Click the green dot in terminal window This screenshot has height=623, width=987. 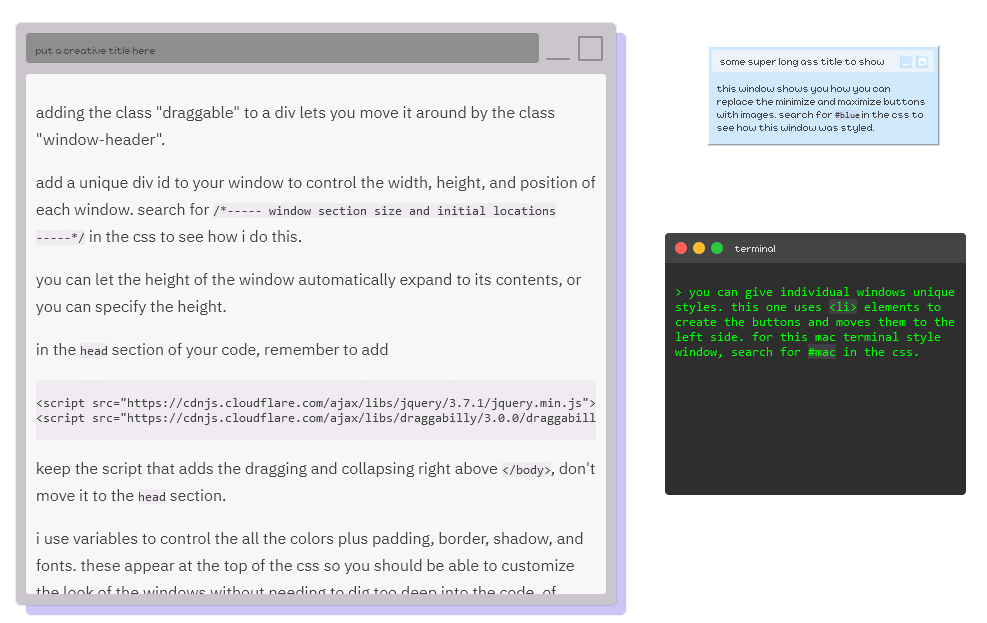click(x=717, y=248)
